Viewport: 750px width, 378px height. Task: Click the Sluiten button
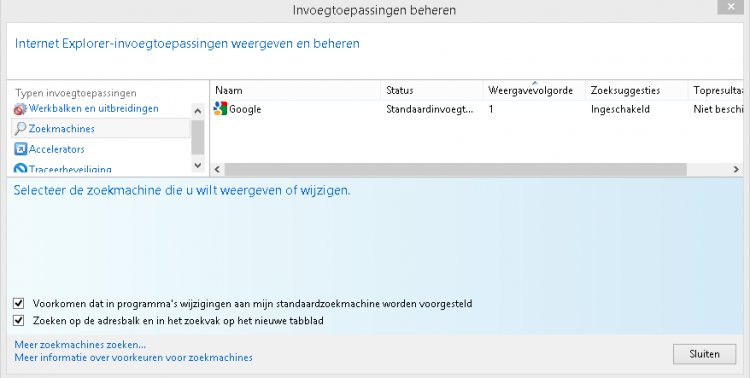click(705, 354)
